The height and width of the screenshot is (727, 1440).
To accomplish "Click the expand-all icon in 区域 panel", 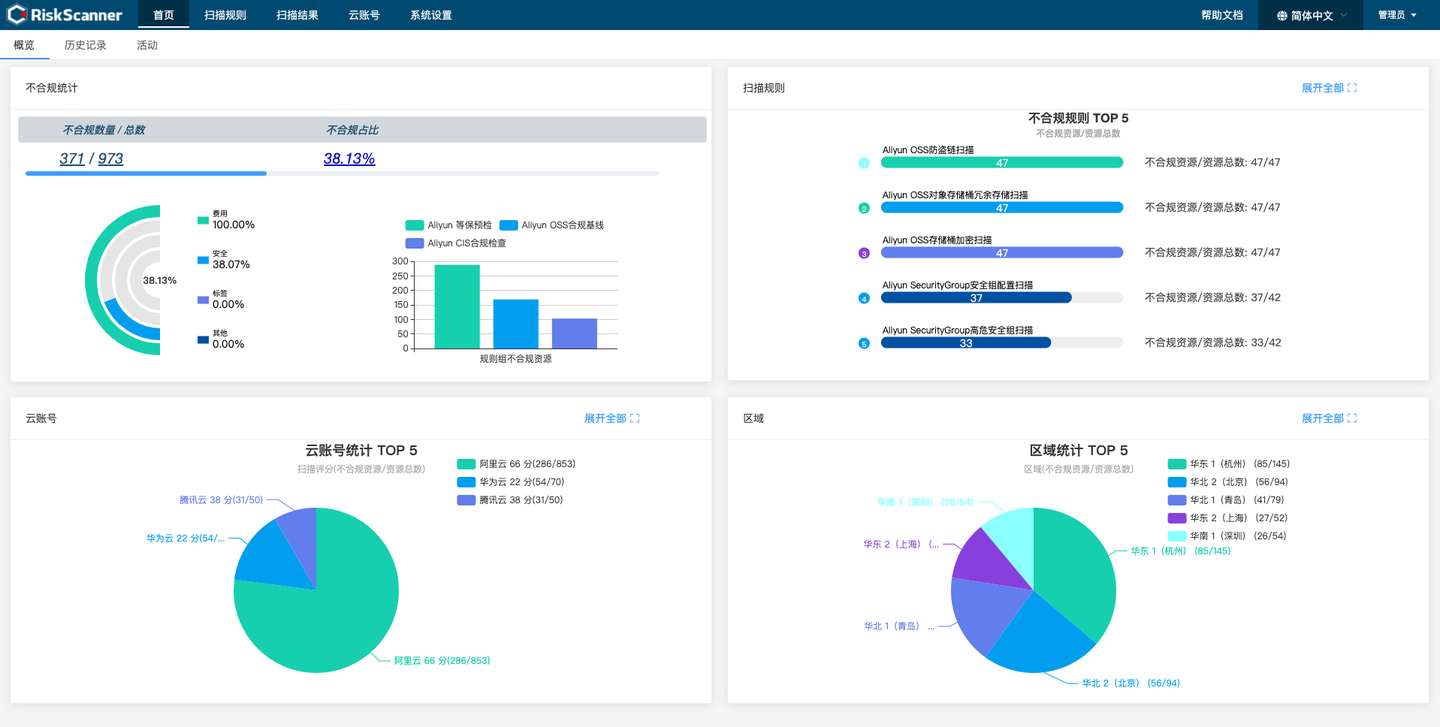I will pos(1352,419).
